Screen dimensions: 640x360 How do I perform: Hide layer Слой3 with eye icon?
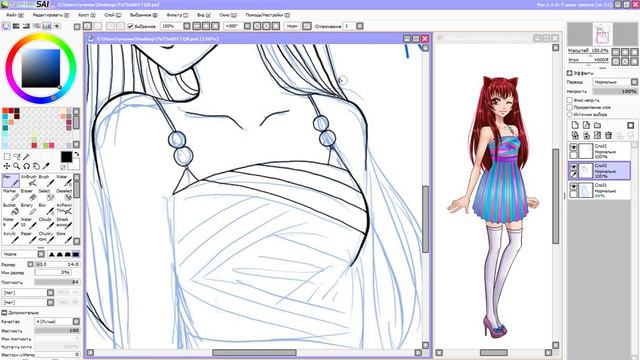pyautogui.click(x=573, y=167)
